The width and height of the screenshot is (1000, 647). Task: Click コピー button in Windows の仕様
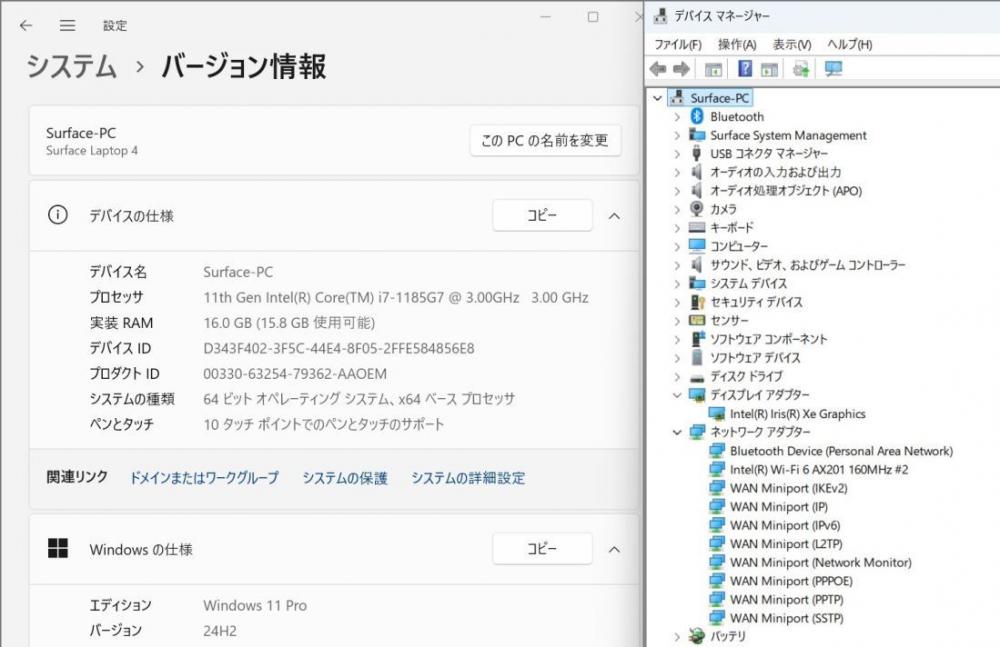click(542, 548)
